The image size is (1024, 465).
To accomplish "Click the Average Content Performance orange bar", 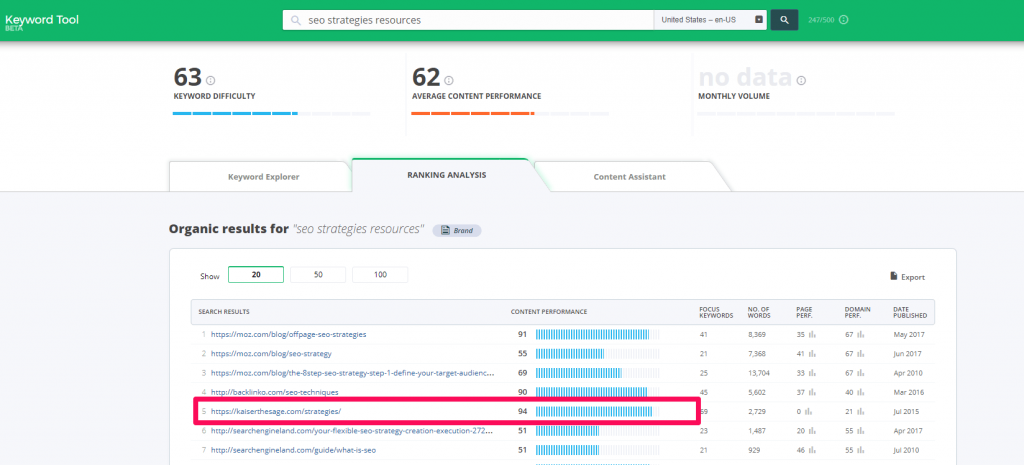I will [473, 114].
